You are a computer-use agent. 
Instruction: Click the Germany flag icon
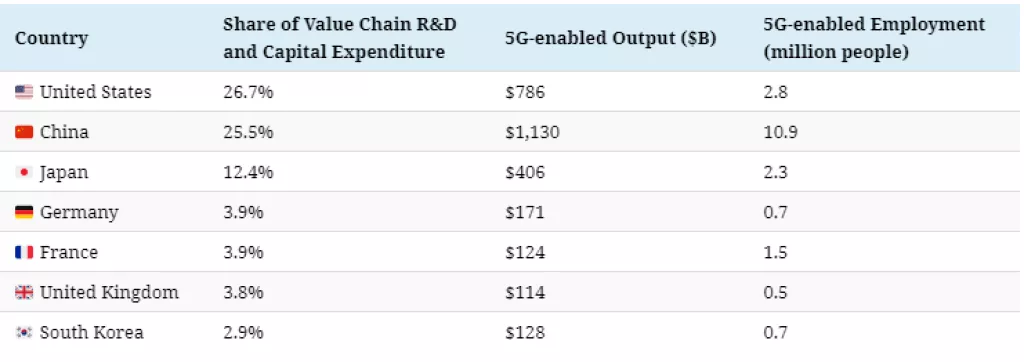point(24,212)
